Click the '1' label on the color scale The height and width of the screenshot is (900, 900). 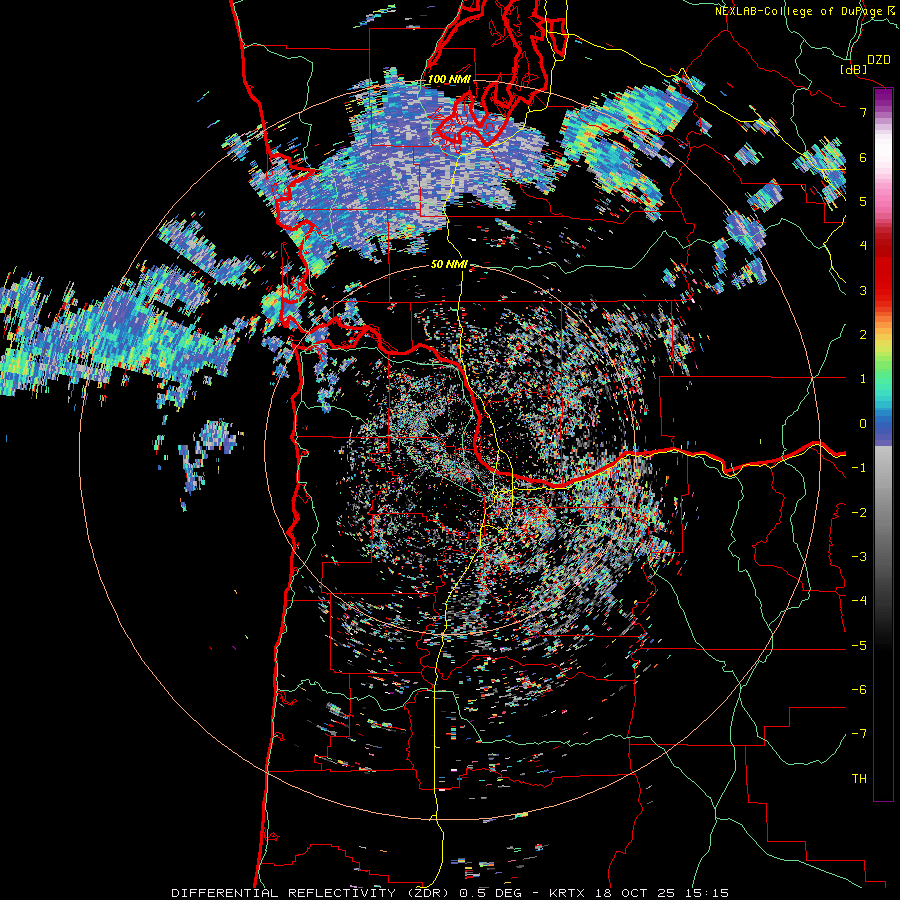point(863,379)
